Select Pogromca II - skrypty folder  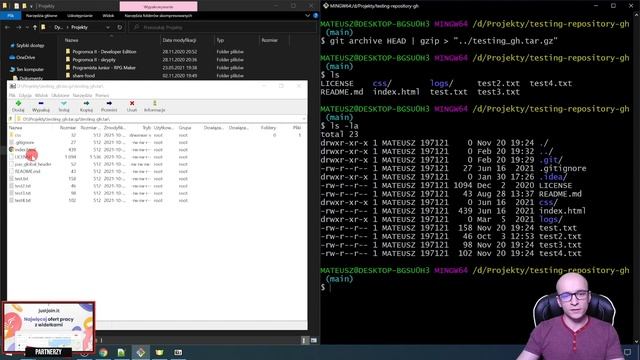[x=94, y=60]
